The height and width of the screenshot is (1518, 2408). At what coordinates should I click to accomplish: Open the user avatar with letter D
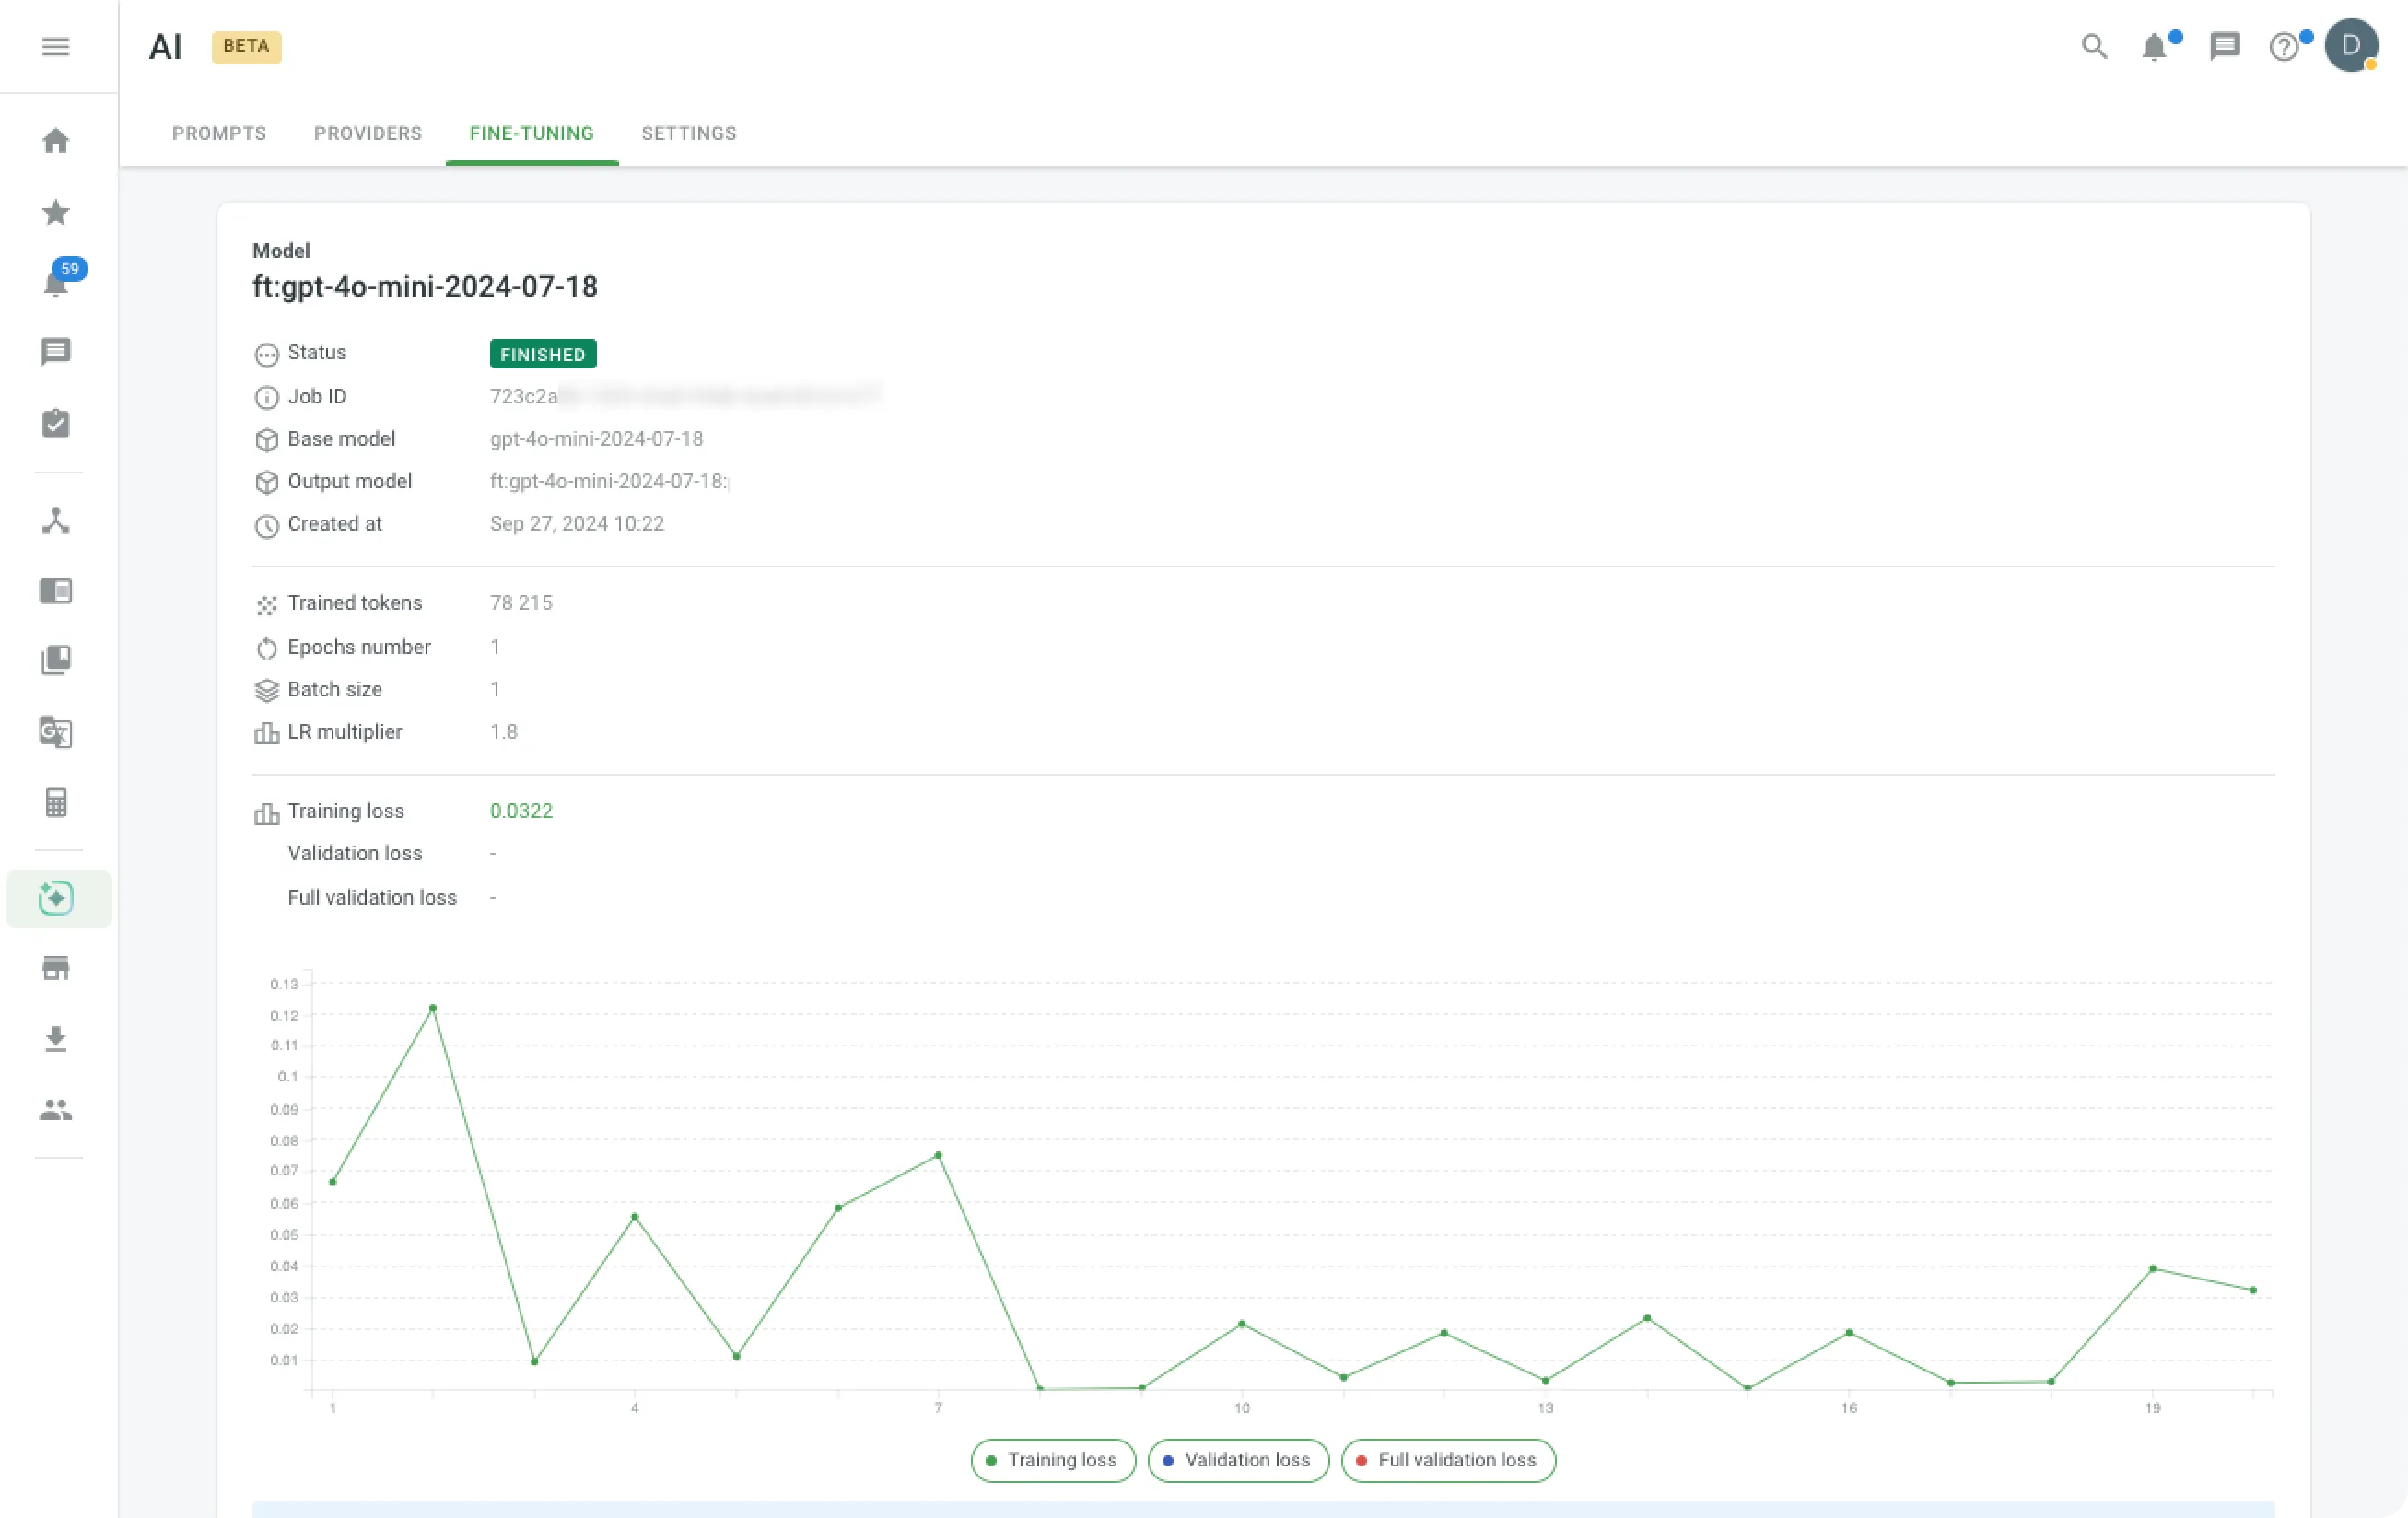tap(2351, 45)
